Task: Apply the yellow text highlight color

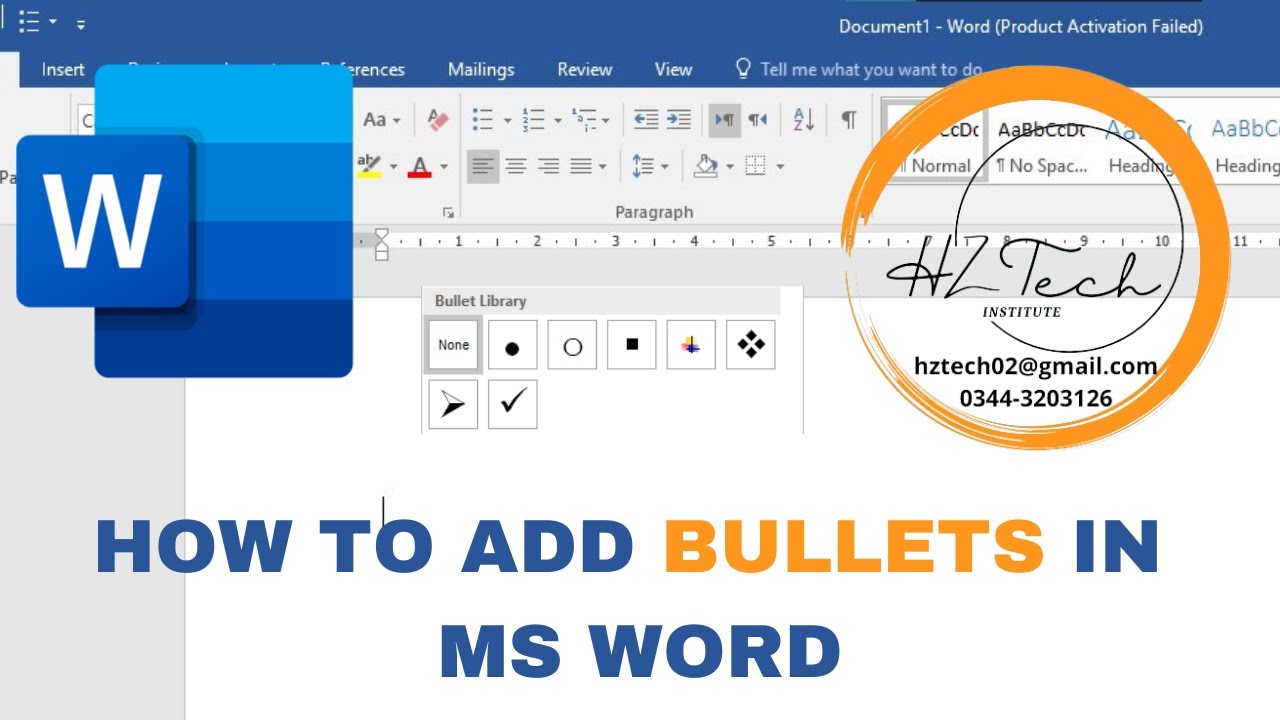Action: (x=369, y=166)
